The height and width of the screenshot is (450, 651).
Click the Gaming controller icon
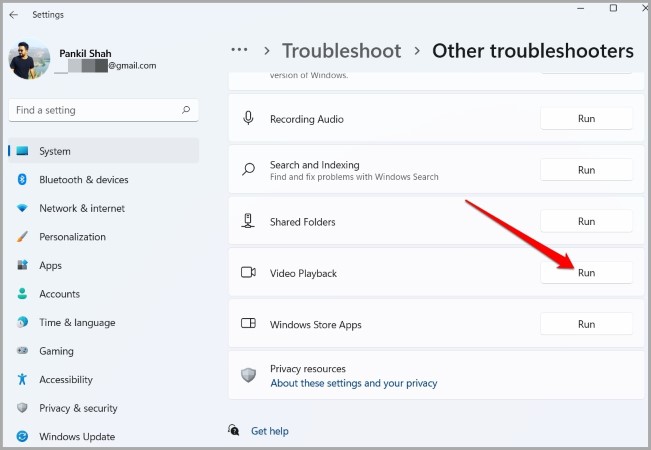(x=22, y=351)
